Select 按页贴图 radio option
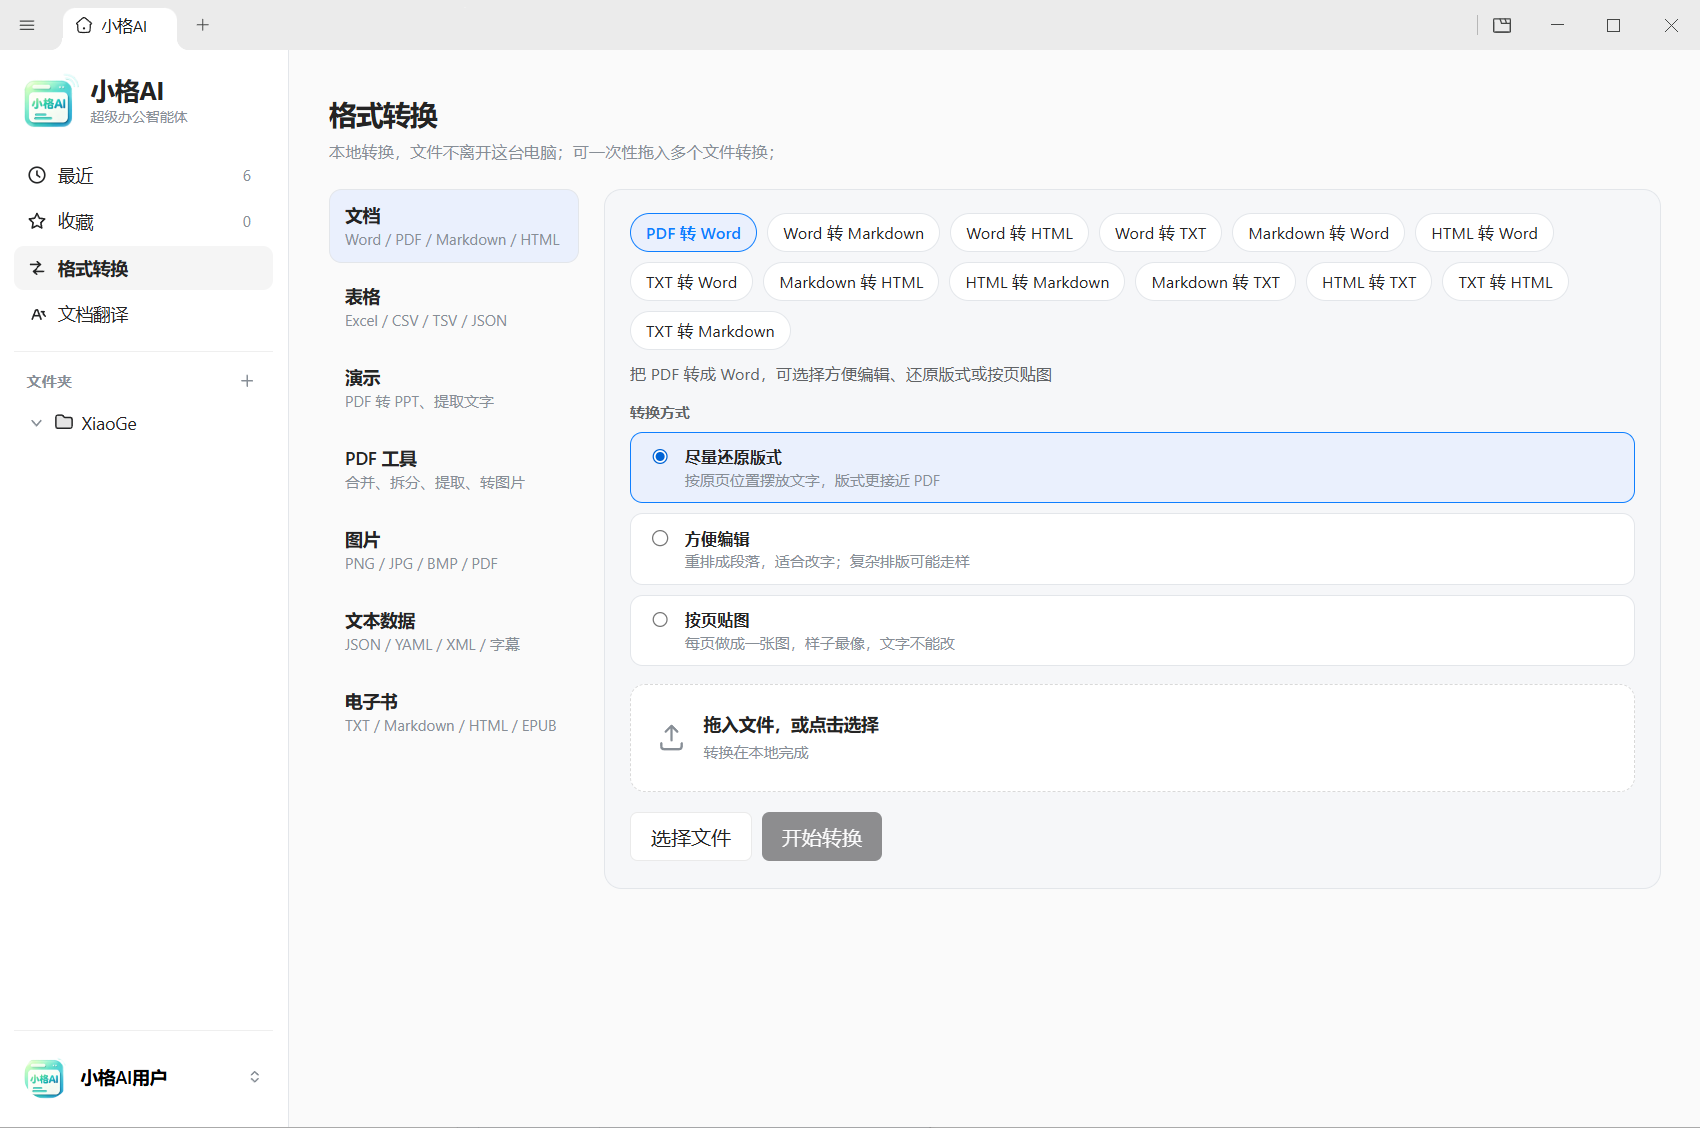This screenshot has width=1700, height=1128. (x=660, y=619)
